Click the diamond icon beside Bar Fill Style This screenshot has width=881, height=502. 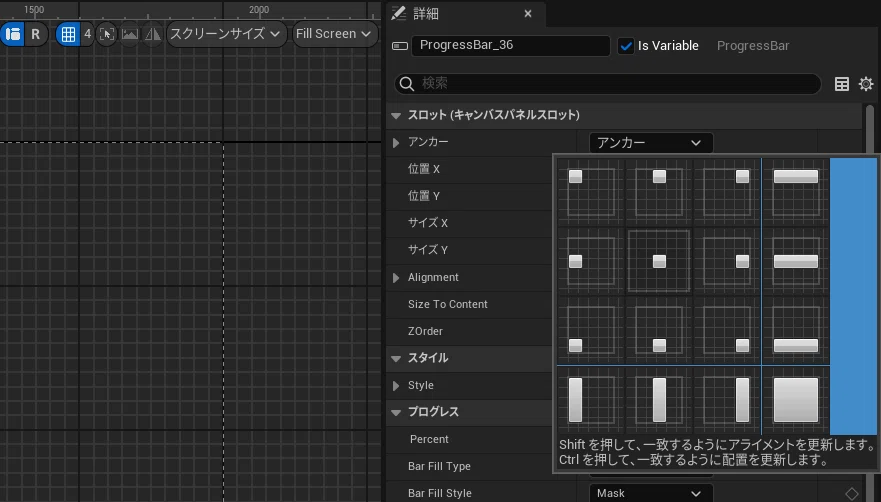coord(852,494)
